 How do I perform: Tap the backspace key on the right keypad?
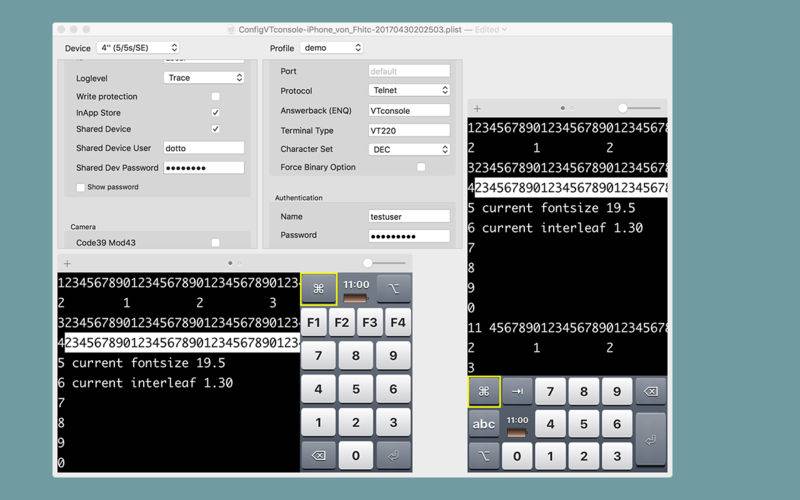[650, 391]
